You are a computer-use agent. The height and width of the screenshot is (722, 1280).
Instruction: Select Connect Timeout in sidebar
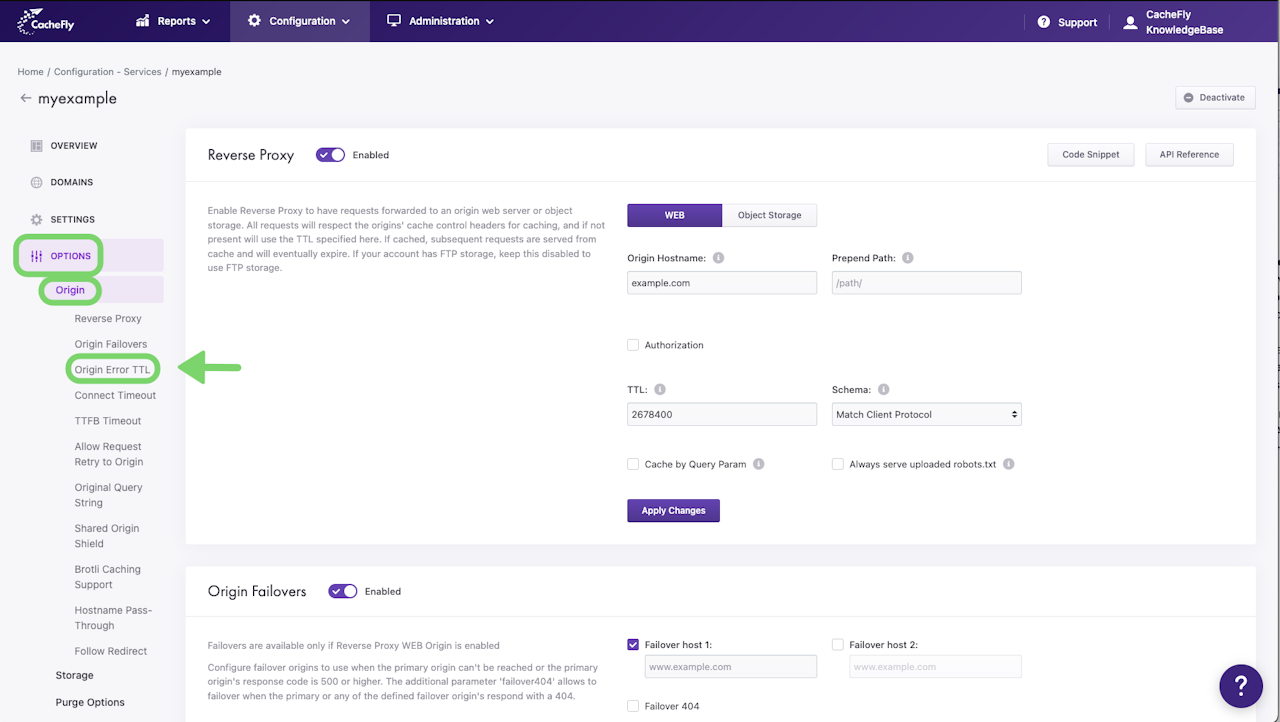(x=115, y=395)
